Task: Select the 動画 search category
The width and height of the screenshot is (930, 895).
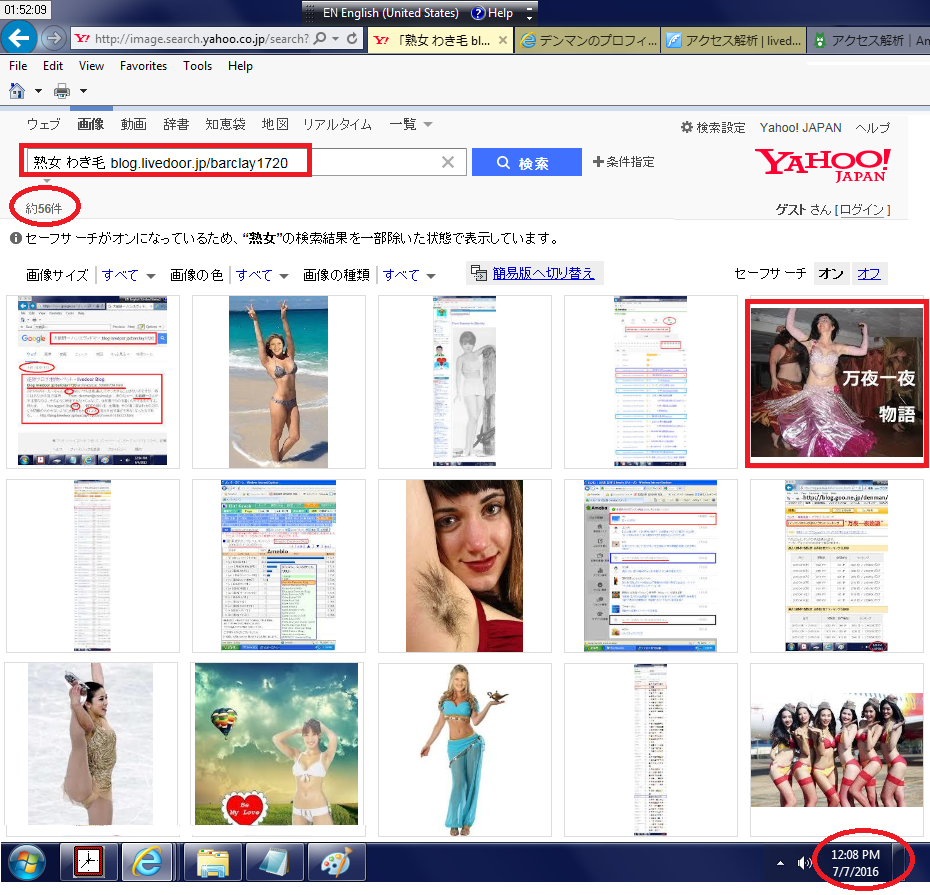Action: (133, 124)
